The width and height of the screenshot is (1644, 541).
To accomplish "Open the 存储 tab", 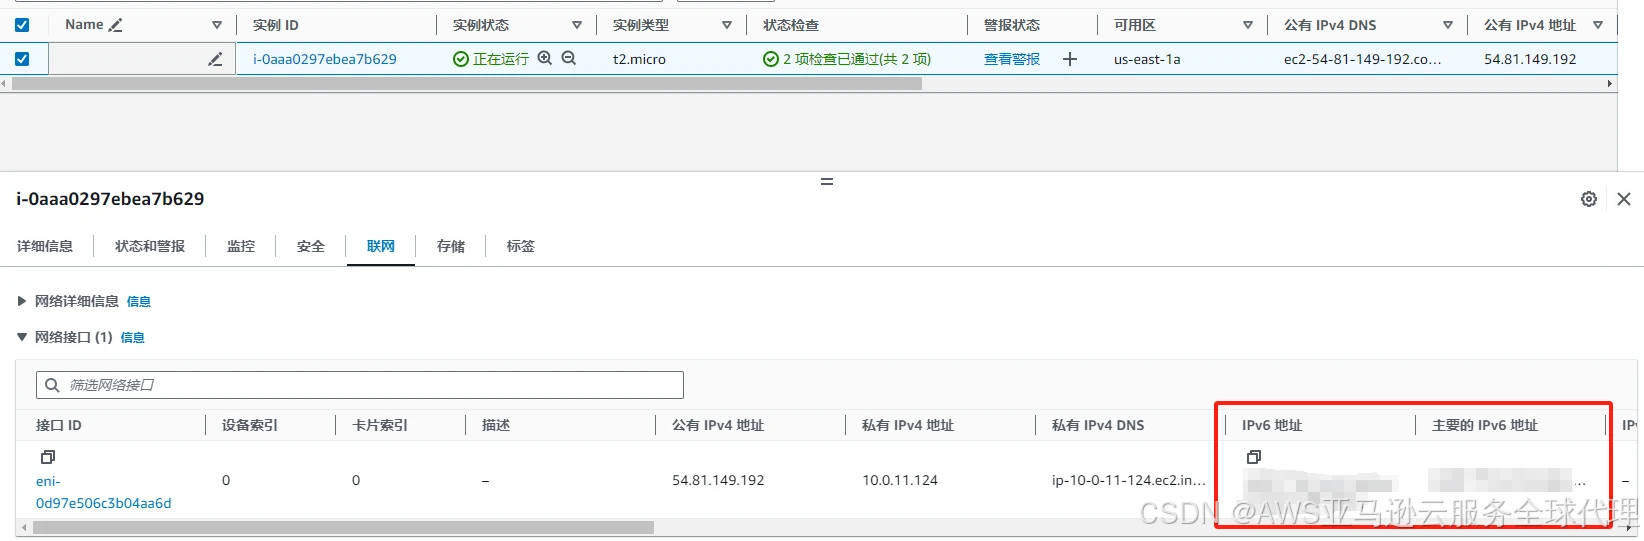I will pyautogui.click(x=451, y=246).
